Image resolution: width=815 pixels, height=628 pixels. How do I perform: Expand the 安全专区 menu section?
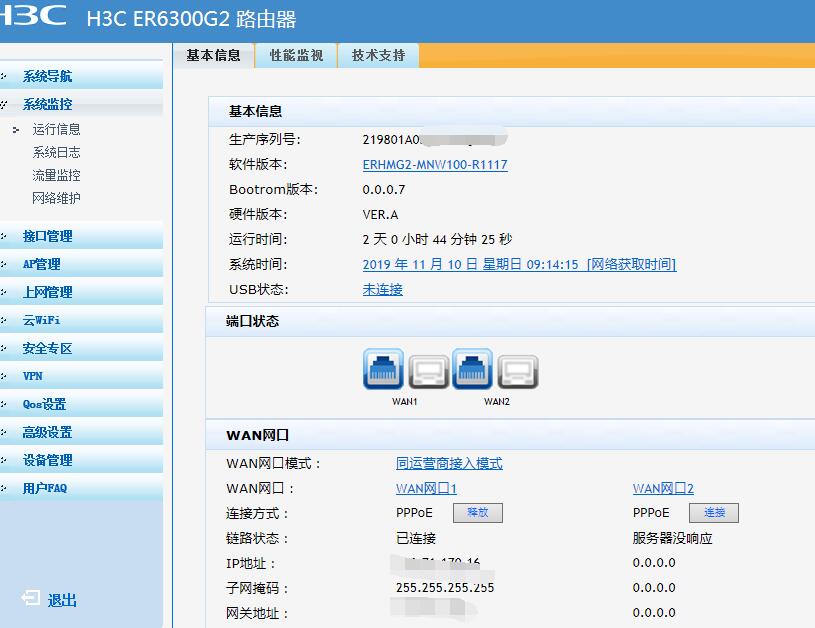tap(81, 348)
